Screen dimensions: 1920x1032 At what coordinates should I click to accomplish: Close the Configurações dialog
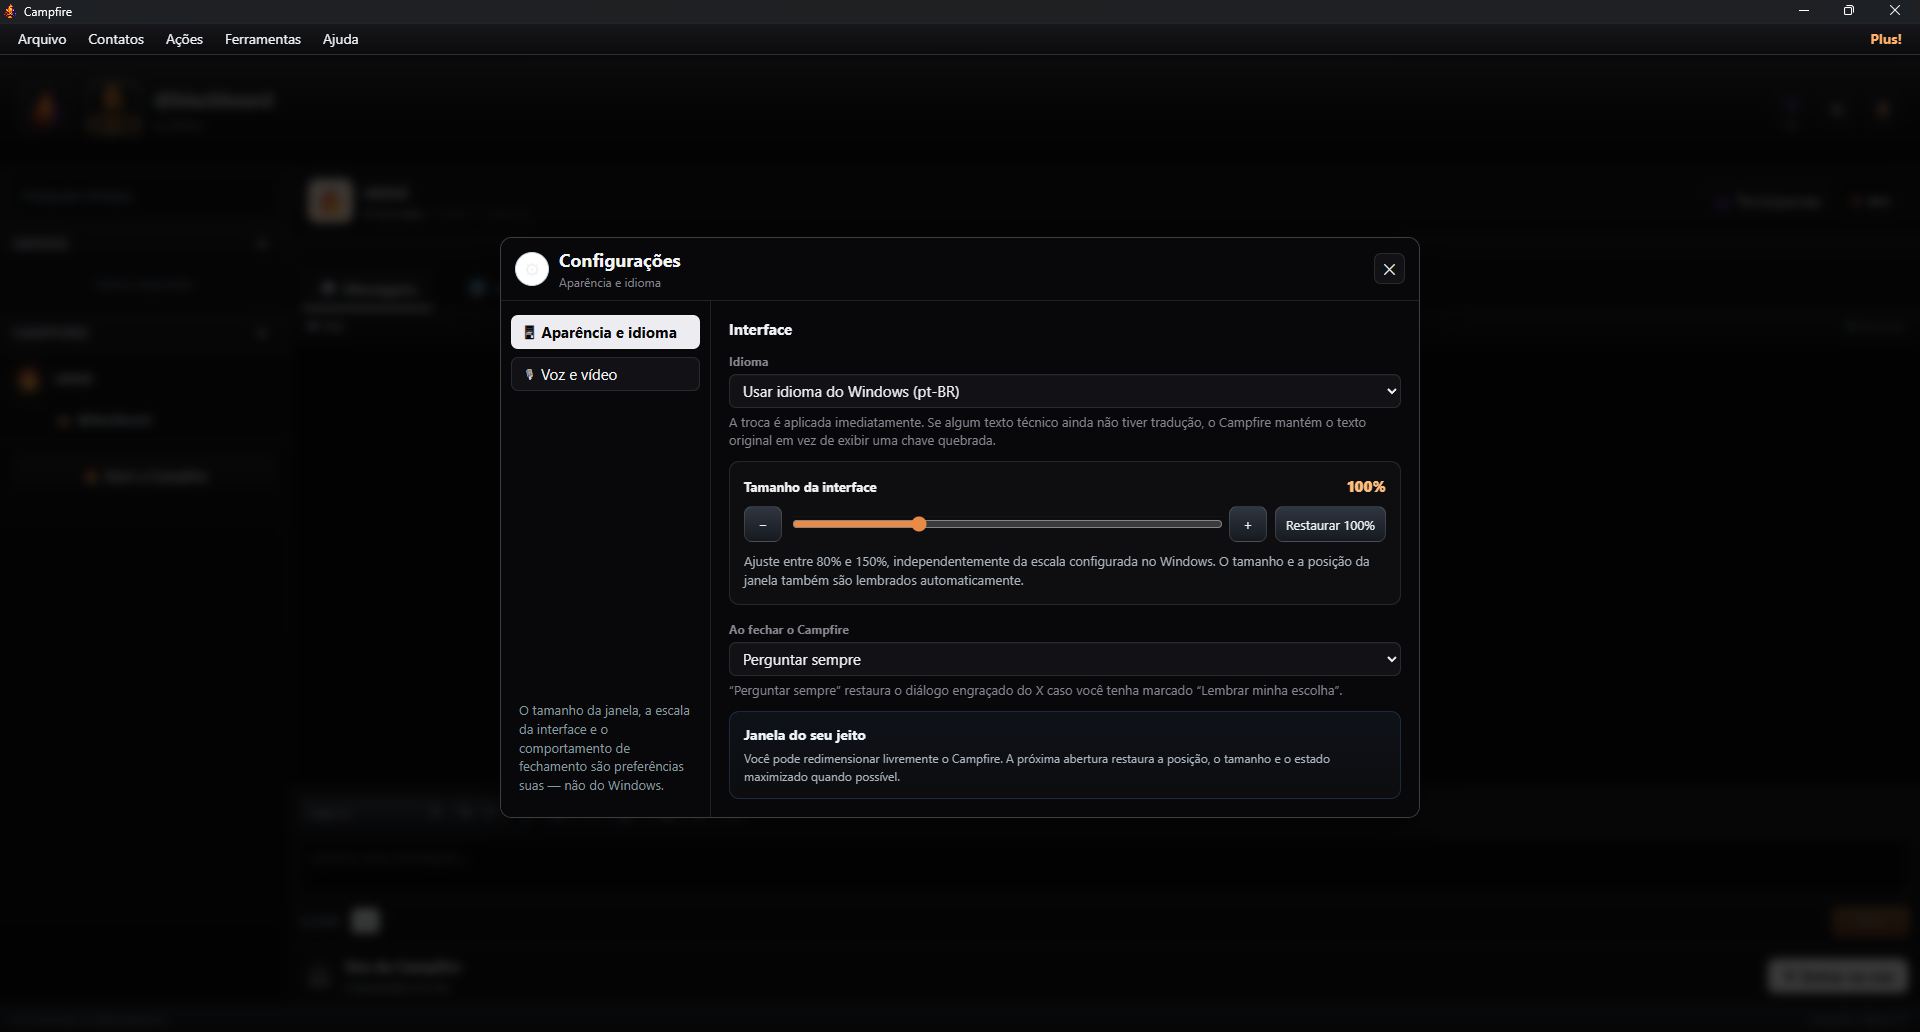click(x=1389, y=269)
